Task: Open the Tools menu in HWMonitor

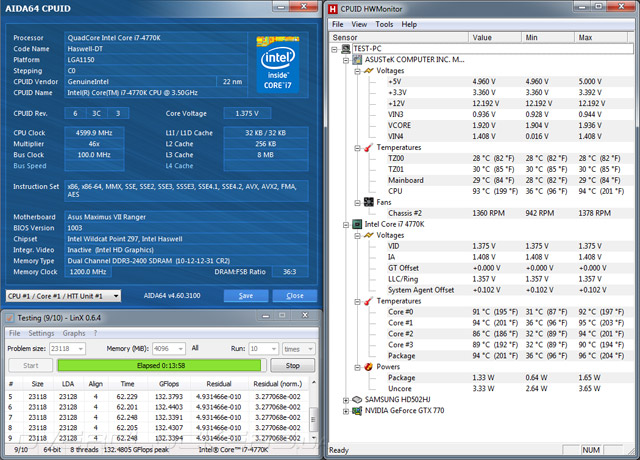Action: 385,23
